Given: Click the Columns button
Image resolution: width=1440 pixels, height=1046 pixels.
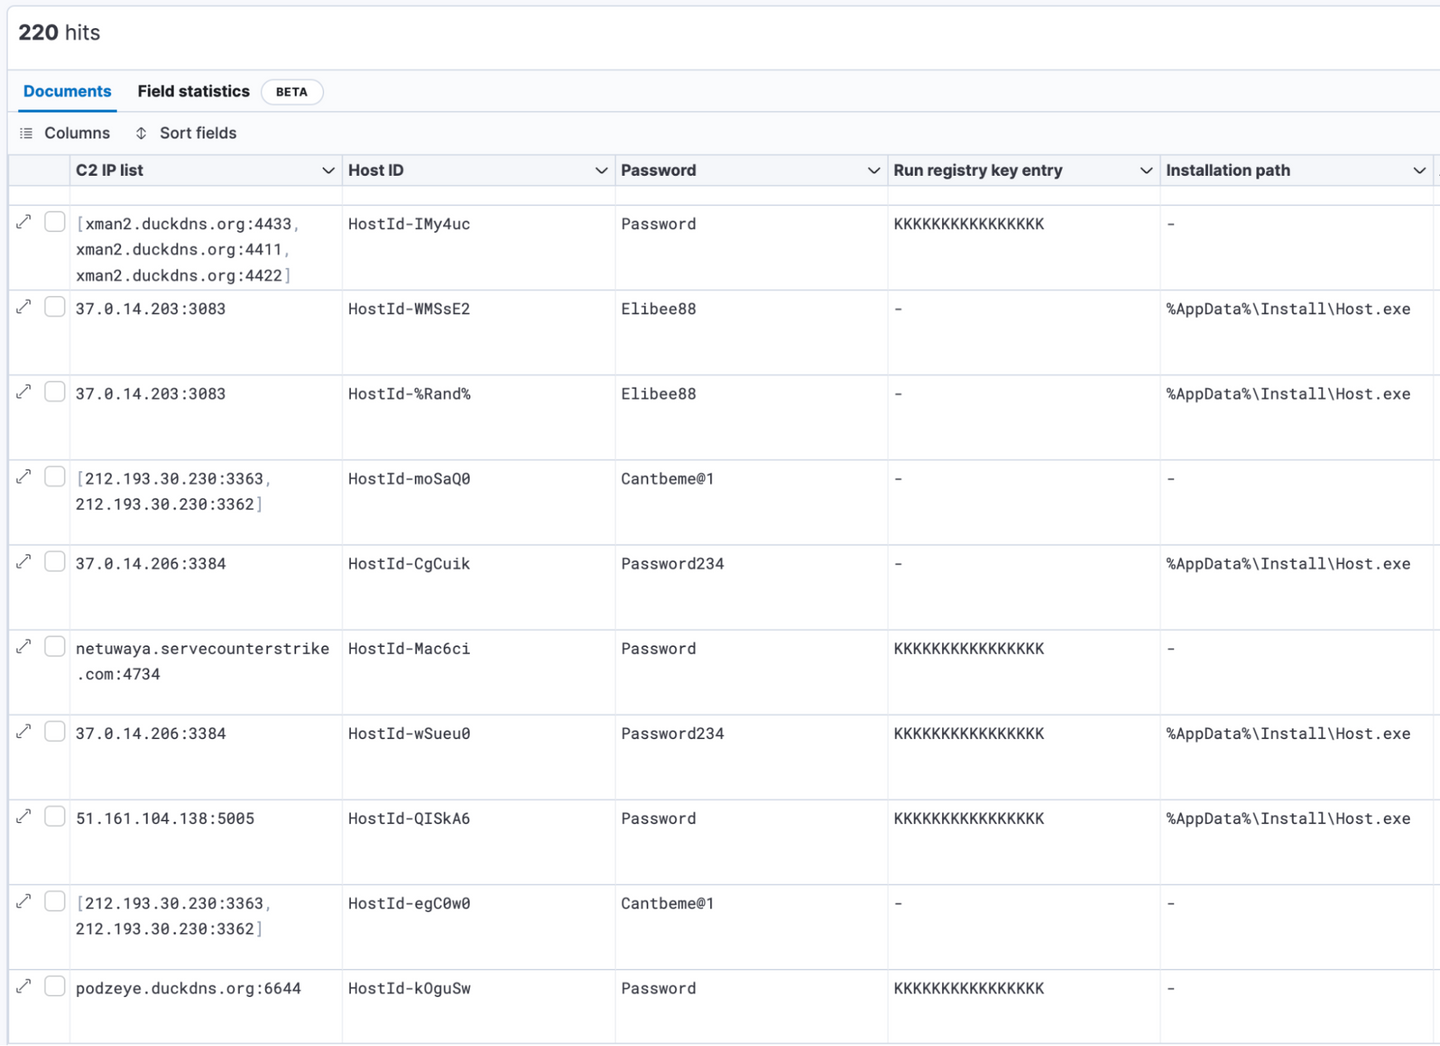Looking at the screenshot, I should pyautogui.click(x=65, y=133).
